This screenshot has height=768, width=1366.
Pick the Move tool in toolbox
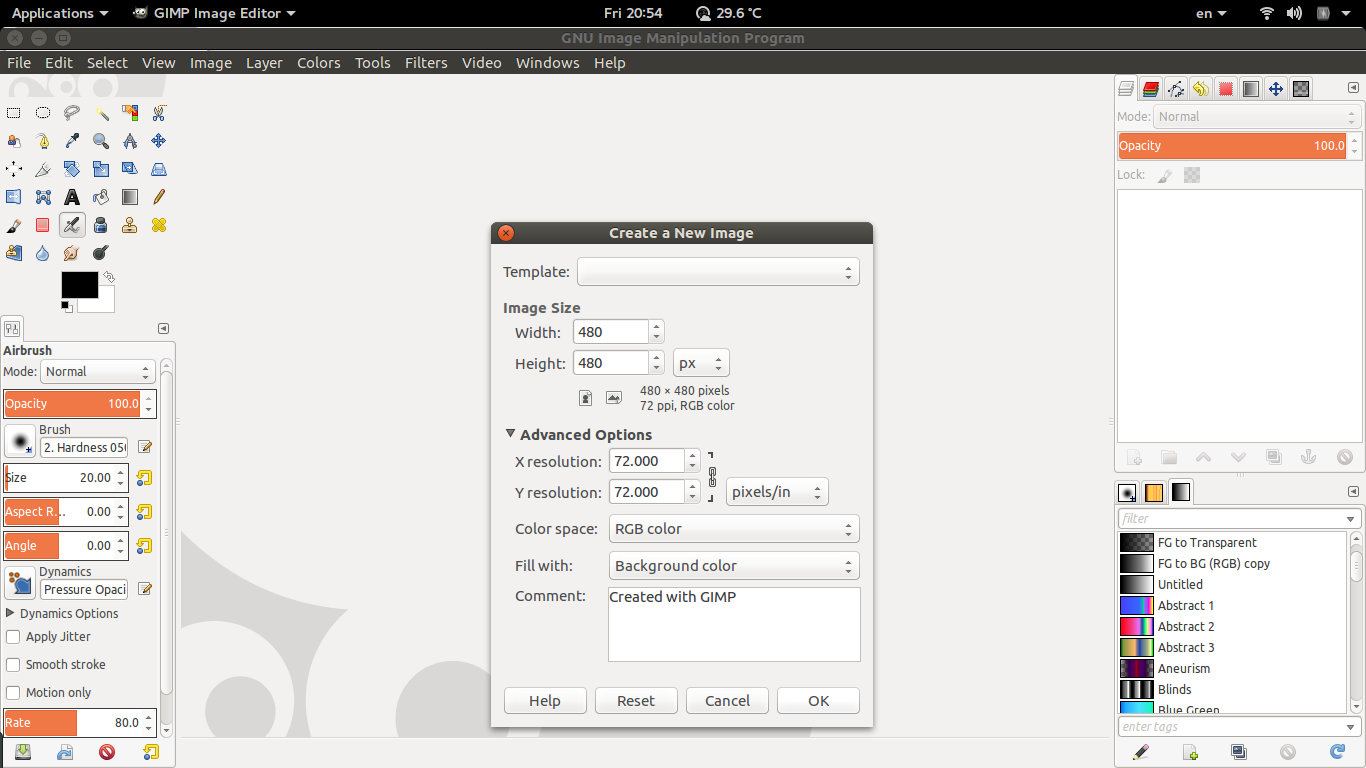[x=159, y=141]
